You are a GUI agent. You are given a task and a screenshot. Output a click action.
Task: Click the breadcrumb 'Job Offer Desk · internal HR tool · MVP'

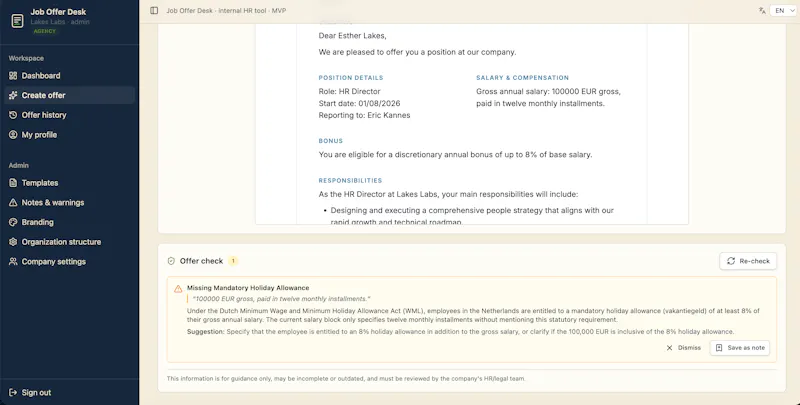click(x=226, y=10)
